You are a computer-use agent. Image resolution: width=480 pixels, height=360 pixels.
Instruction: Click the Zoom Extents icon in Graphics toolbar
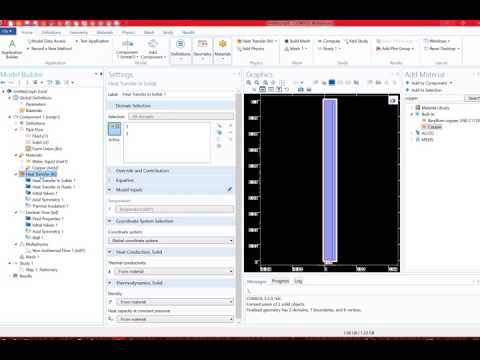point(274,83)
